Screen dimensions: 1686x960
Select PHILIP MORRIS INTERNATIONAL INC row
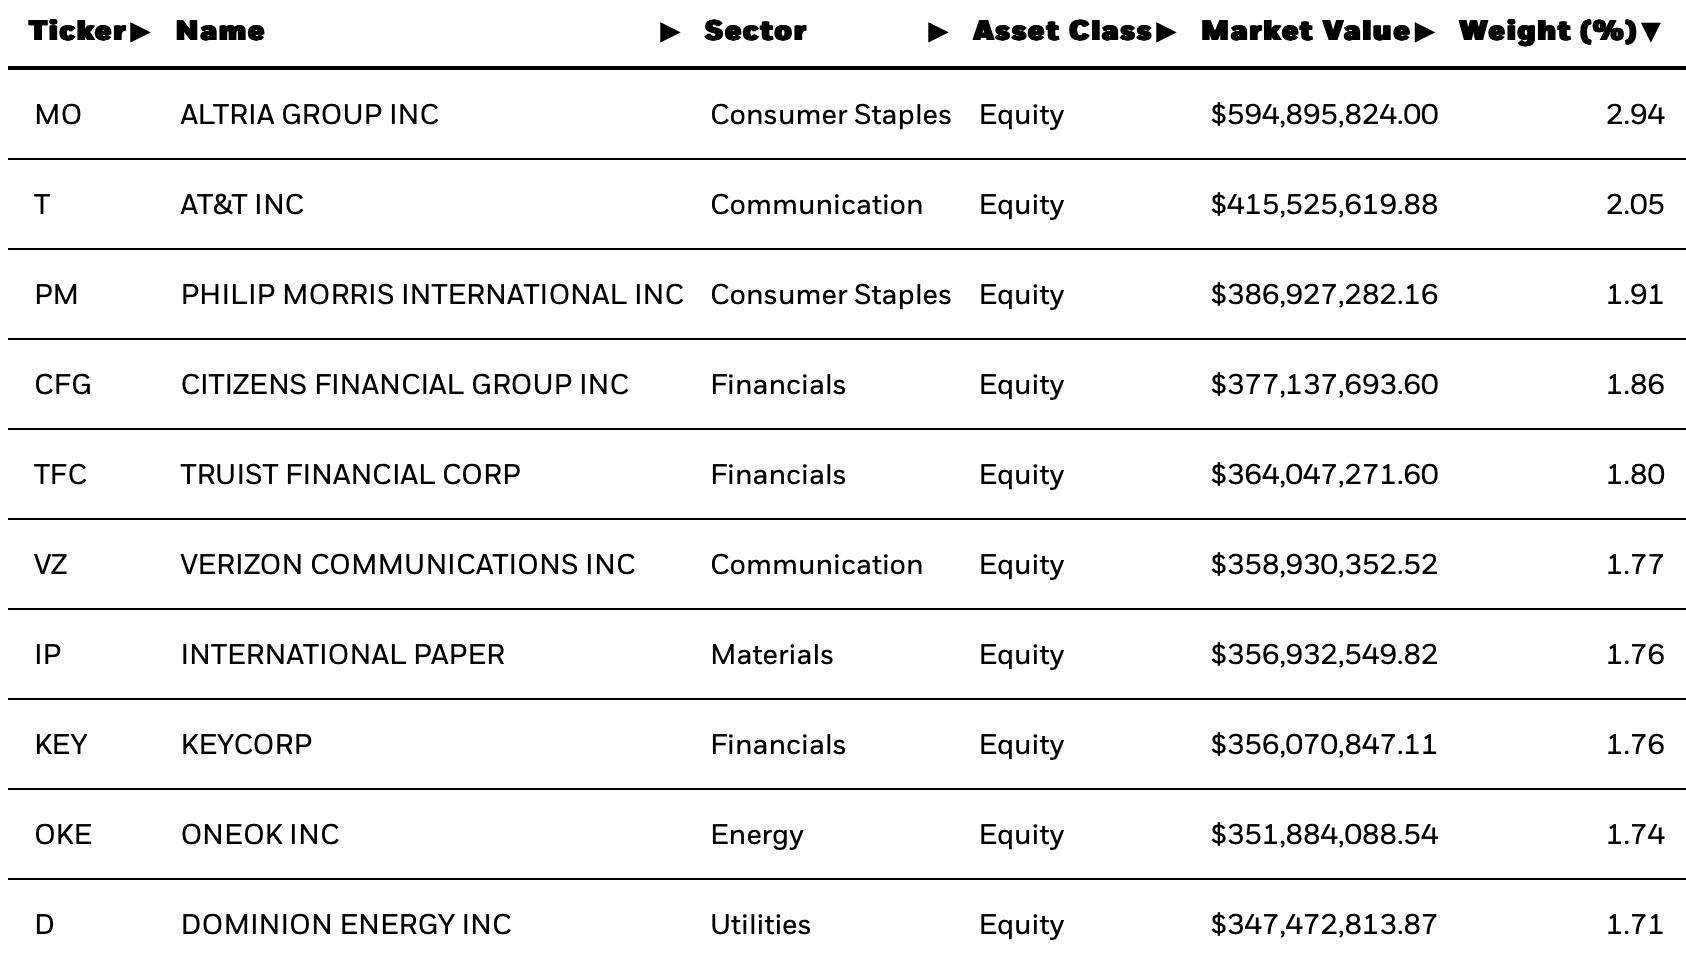[847, 294]
